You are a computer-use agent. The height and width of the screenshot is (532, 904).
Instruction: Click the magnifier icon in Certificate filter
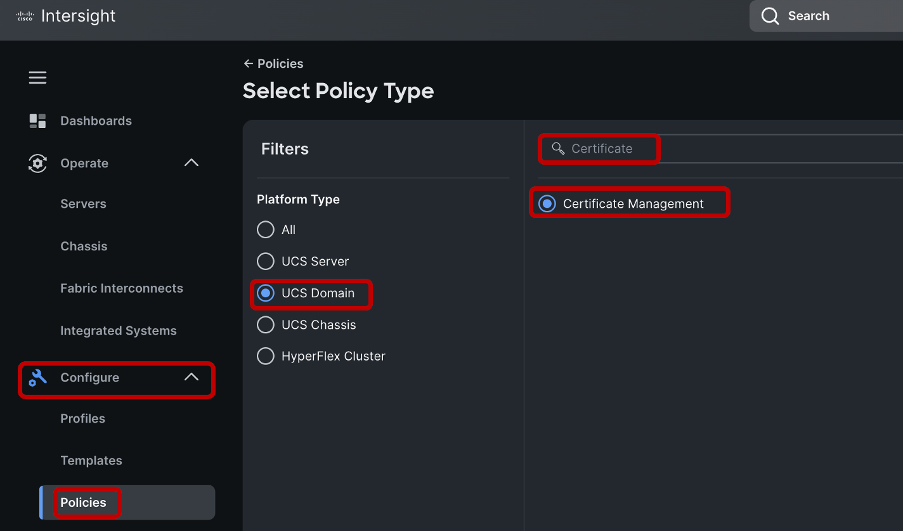click(x=558, y=148)
